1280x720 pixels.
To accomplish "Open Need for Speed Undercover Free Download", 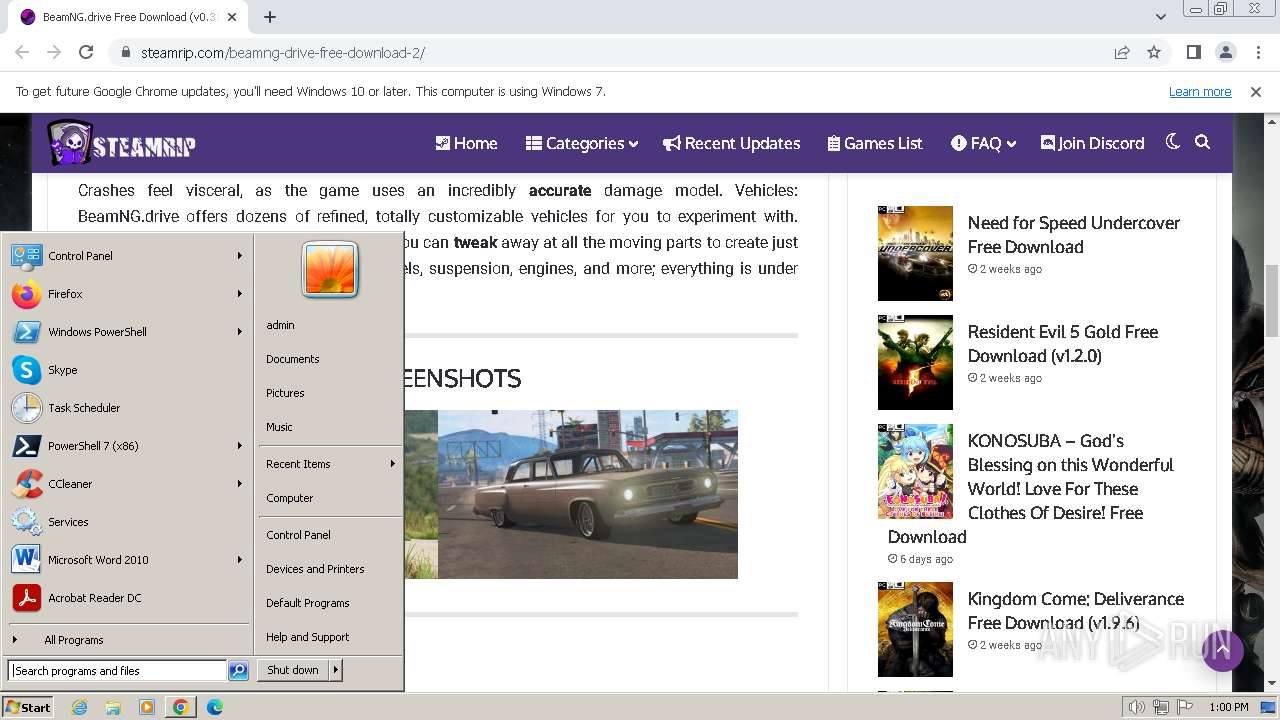I will pos(1073,235).
